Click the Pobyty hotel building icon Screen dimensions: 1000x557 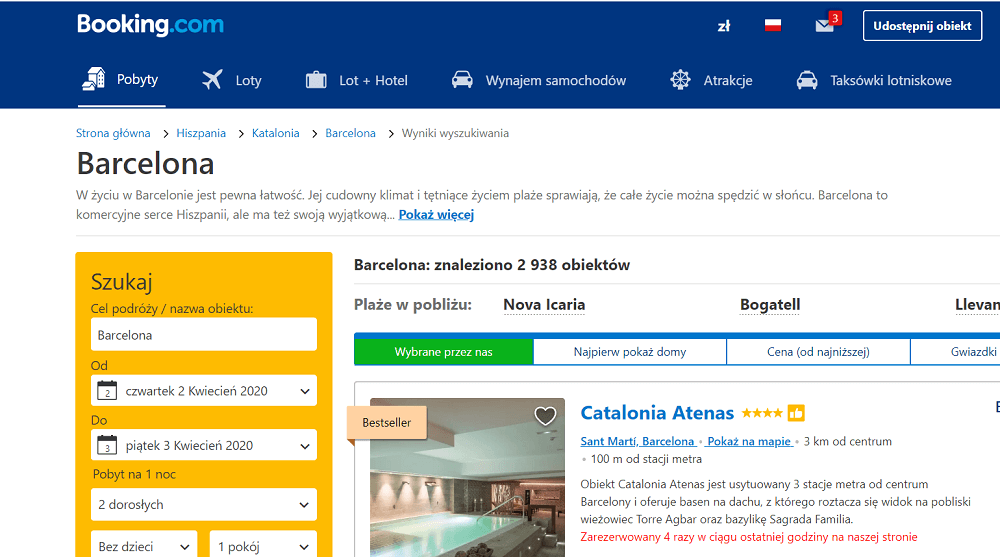[x=94, y=80]
